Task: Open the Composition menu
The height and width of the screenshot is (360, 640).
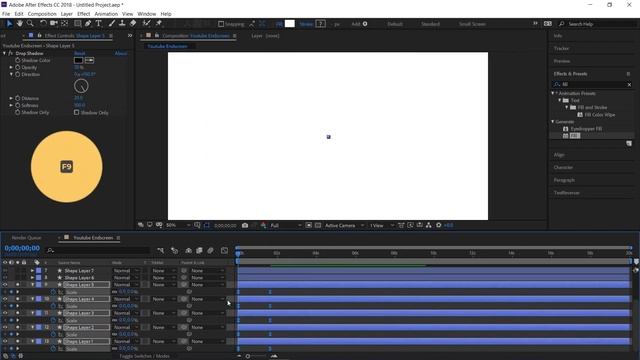Action: (42, 14)
